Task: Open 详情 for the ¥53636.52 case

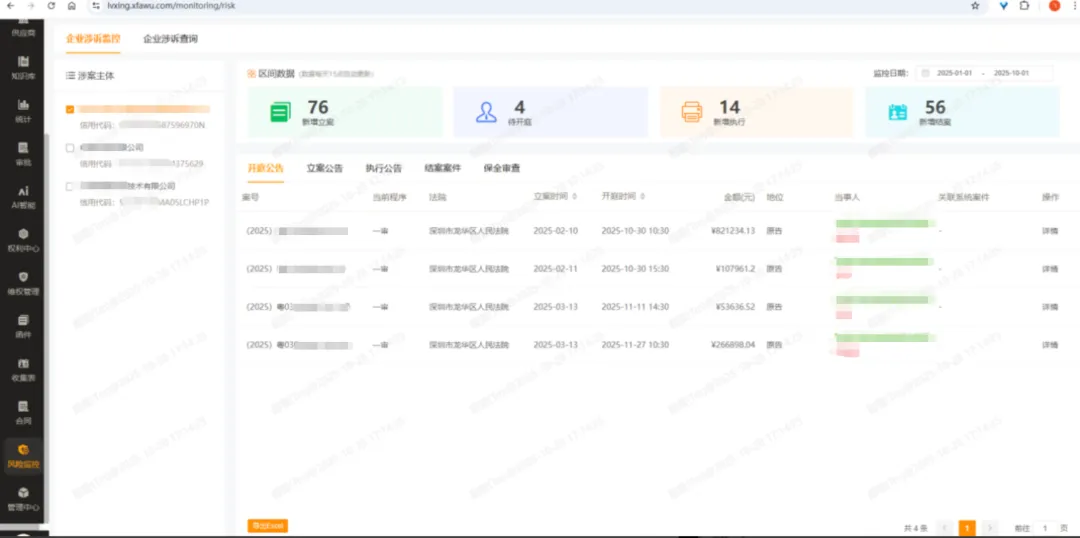Action: click(1050, 307)
